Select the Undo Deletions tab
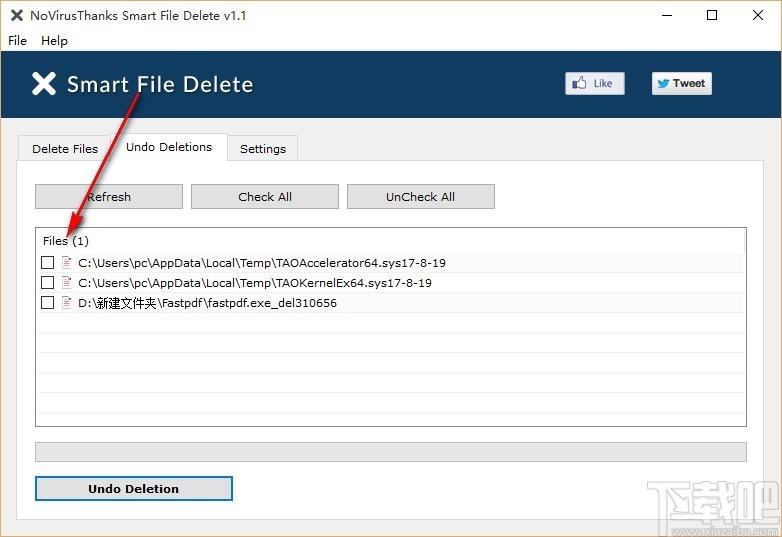The height and width of the screenshot is (537, 782). coord(169,147)
